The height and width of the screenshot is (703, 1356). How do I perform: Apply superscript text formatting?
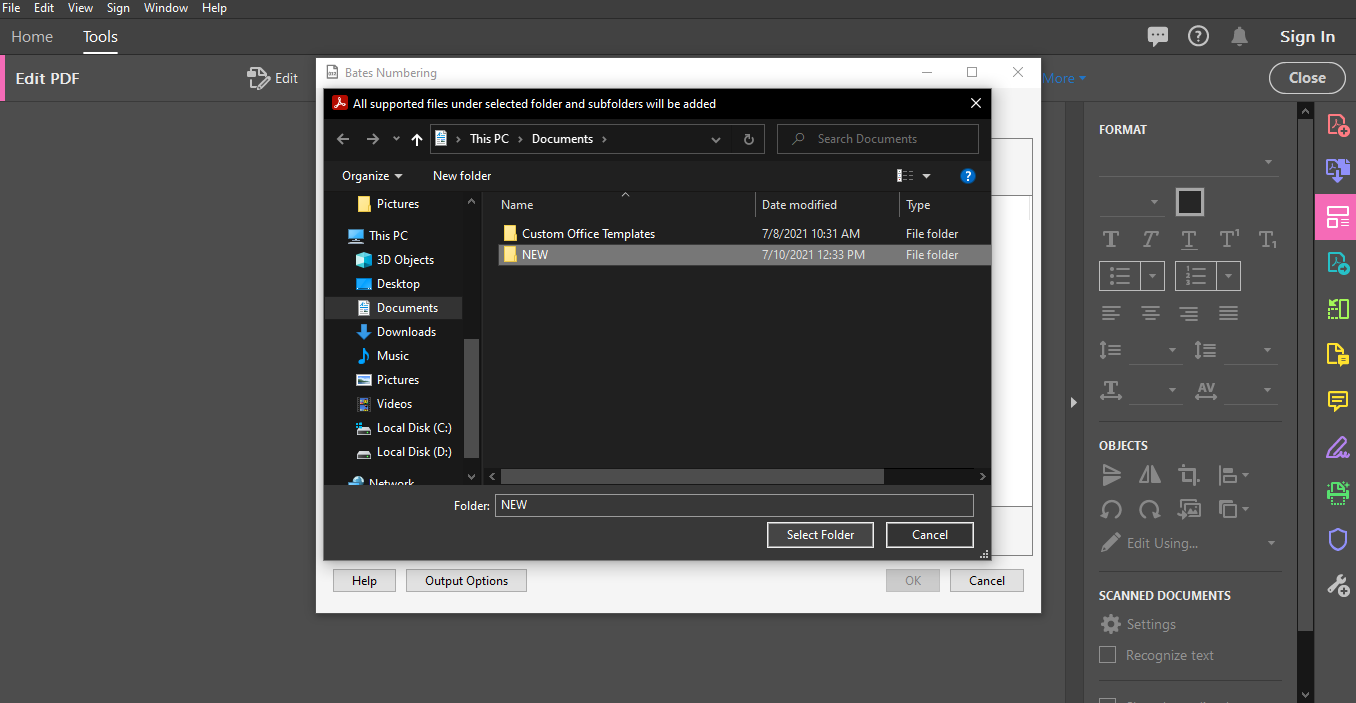click(x=1228, y=239)
